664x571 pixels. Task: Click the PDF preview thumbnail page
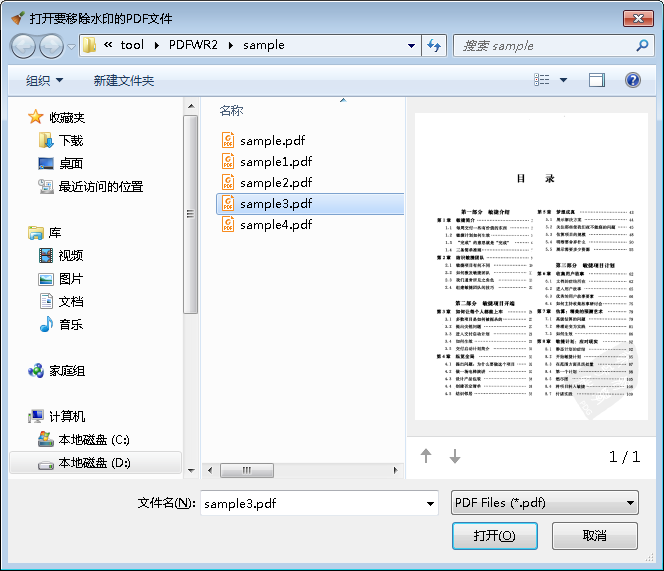tap(531, 266)
